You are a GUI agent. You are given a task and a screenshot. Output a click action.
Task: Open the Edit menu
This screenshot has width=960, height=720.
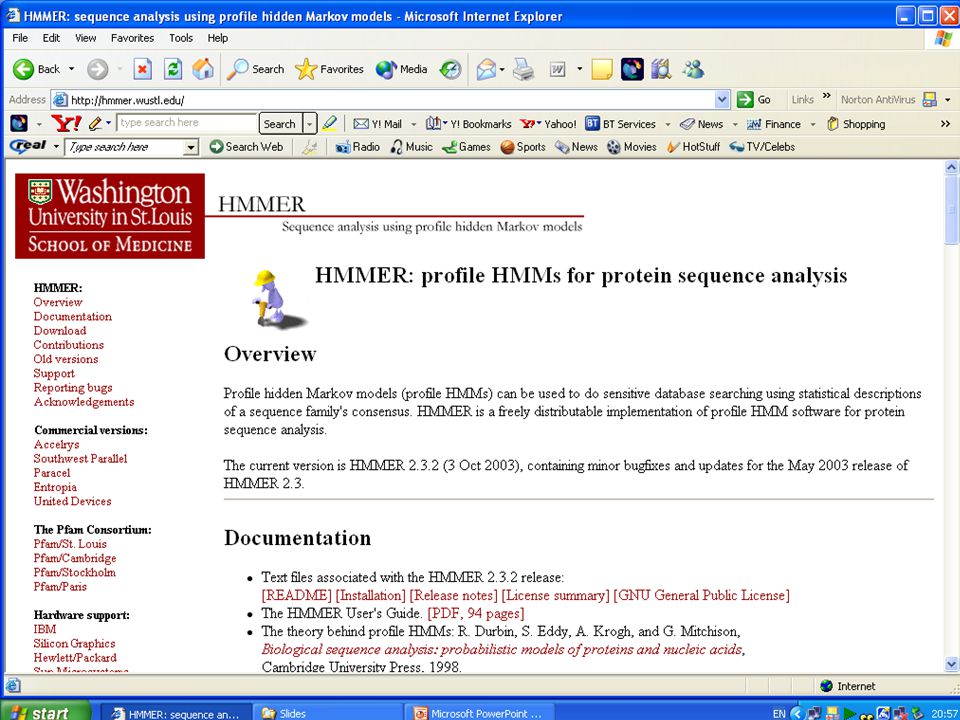(51, 38)
